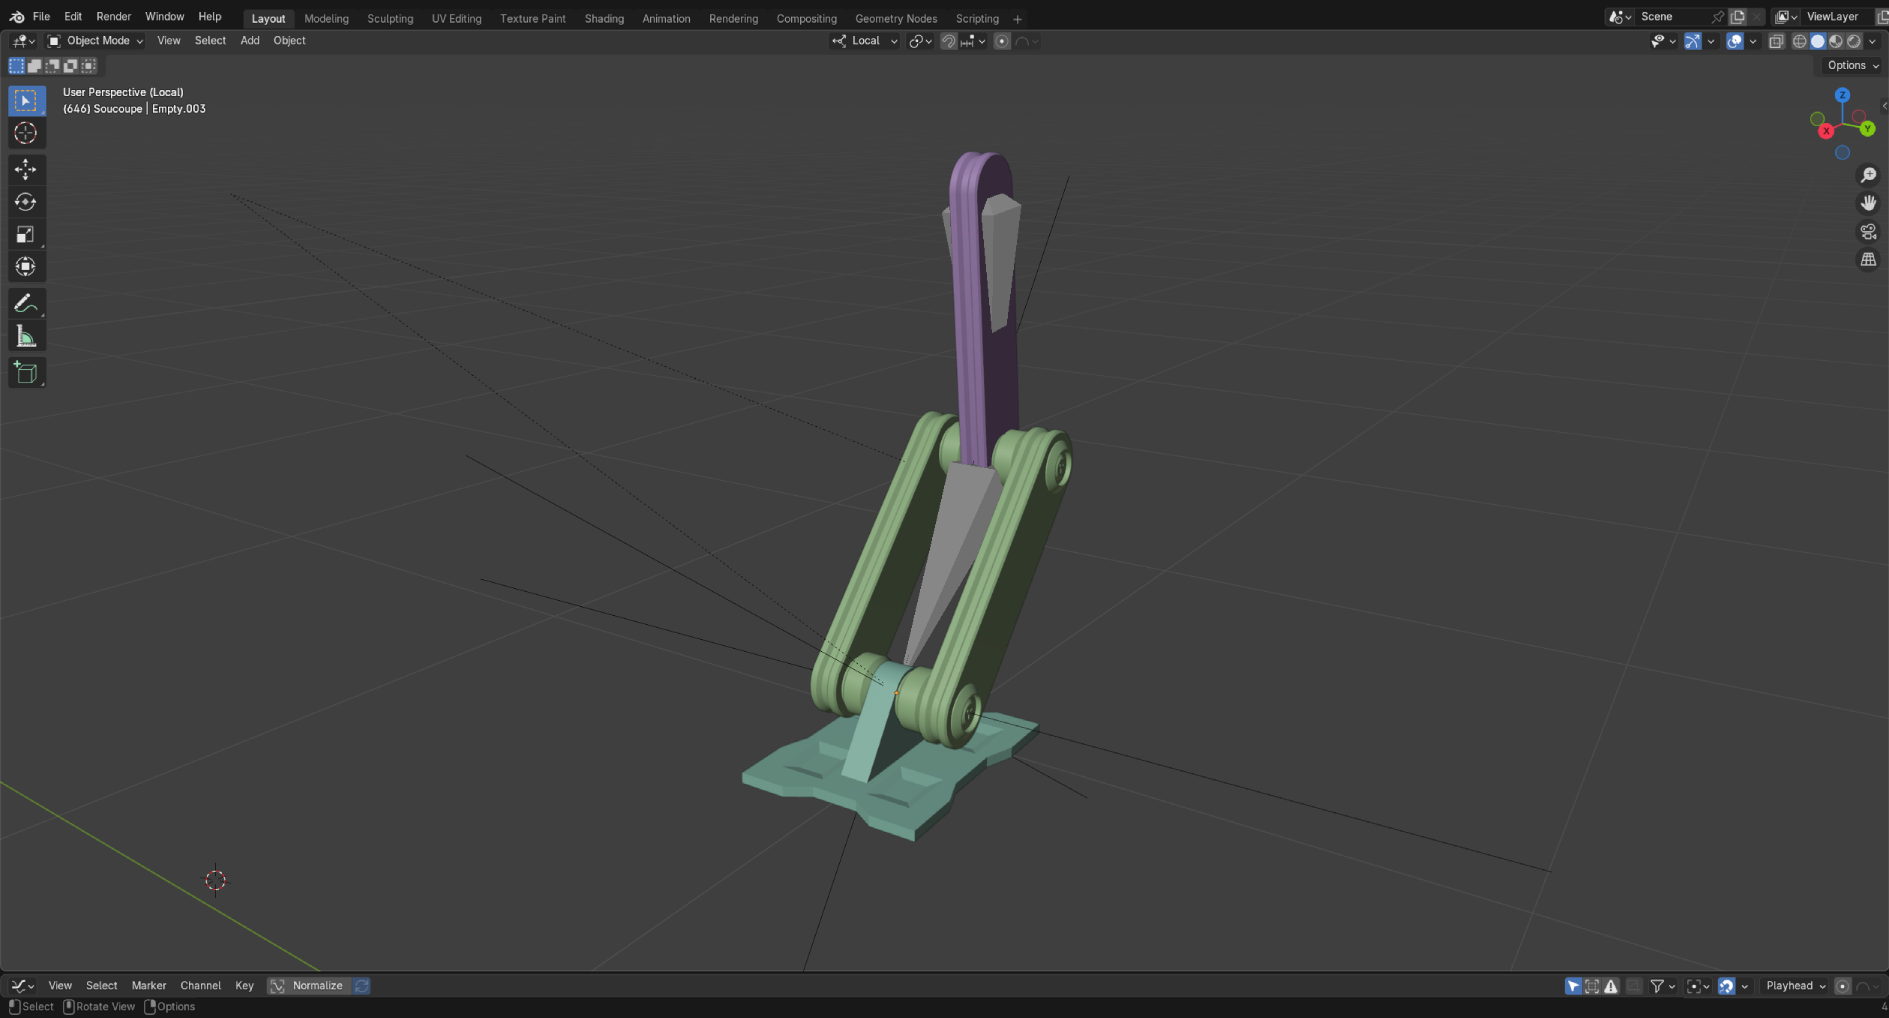1889x1018 pixels.
Task: Open the Local transform orientation dropdown
Action: pos(865,41)
